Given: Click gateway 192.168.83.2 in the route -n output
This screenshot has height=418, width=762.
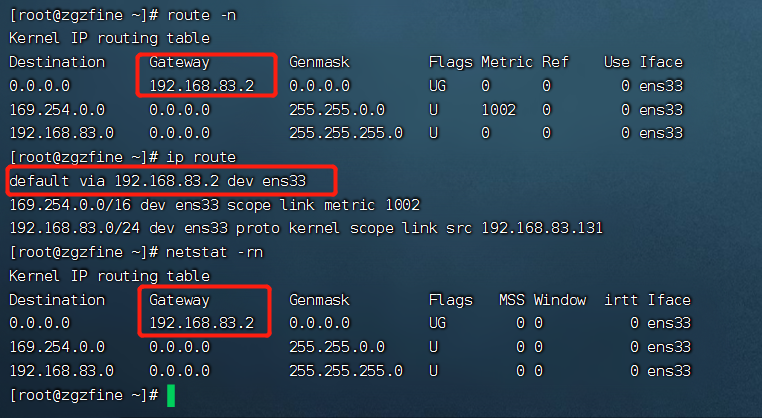Looking at the screenshot, I should pyautogui.click(x=201, y=86).
